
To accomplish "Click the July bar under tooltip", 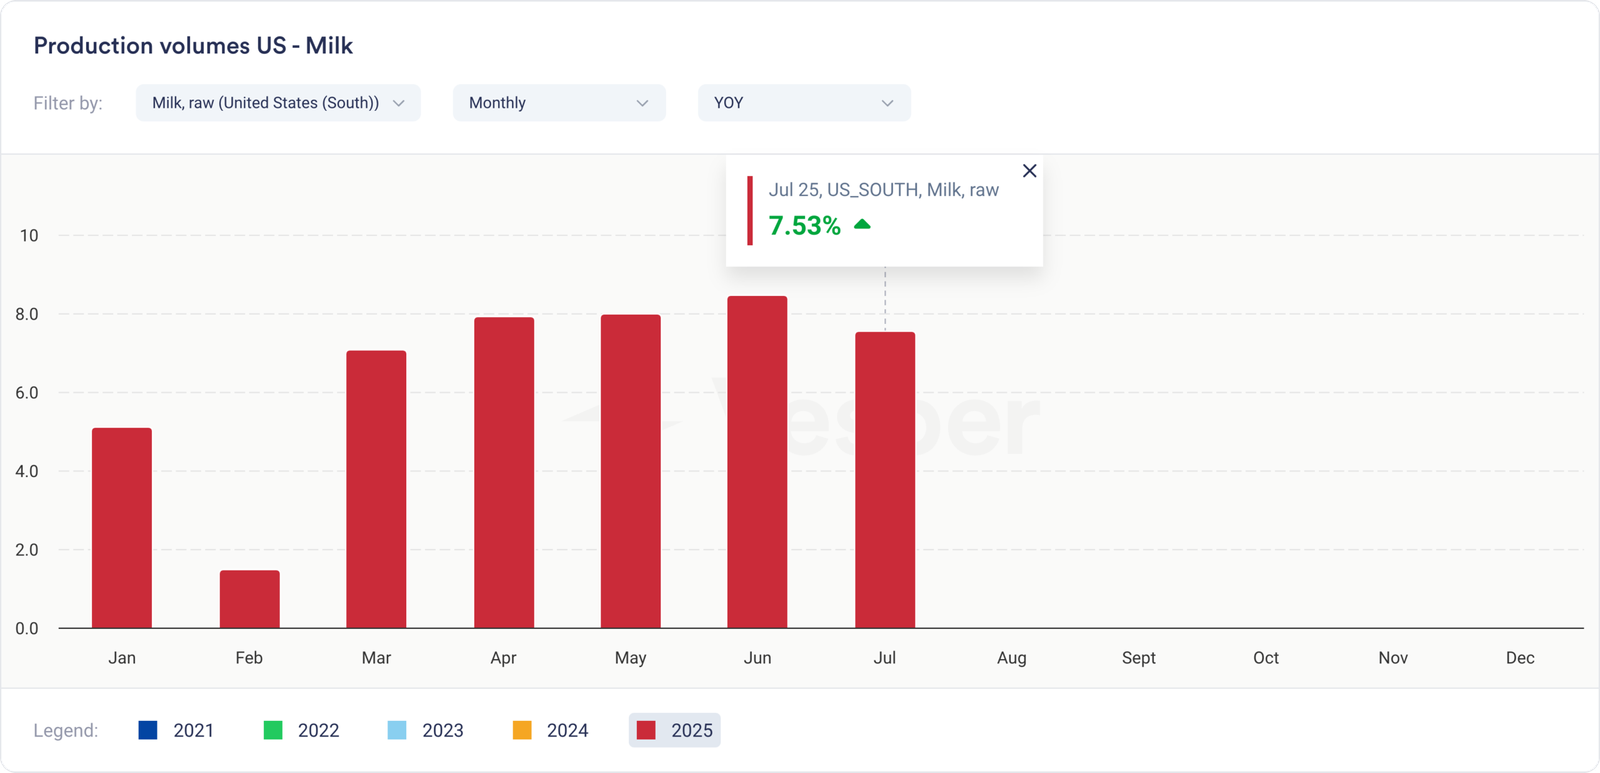I will 885,480.
